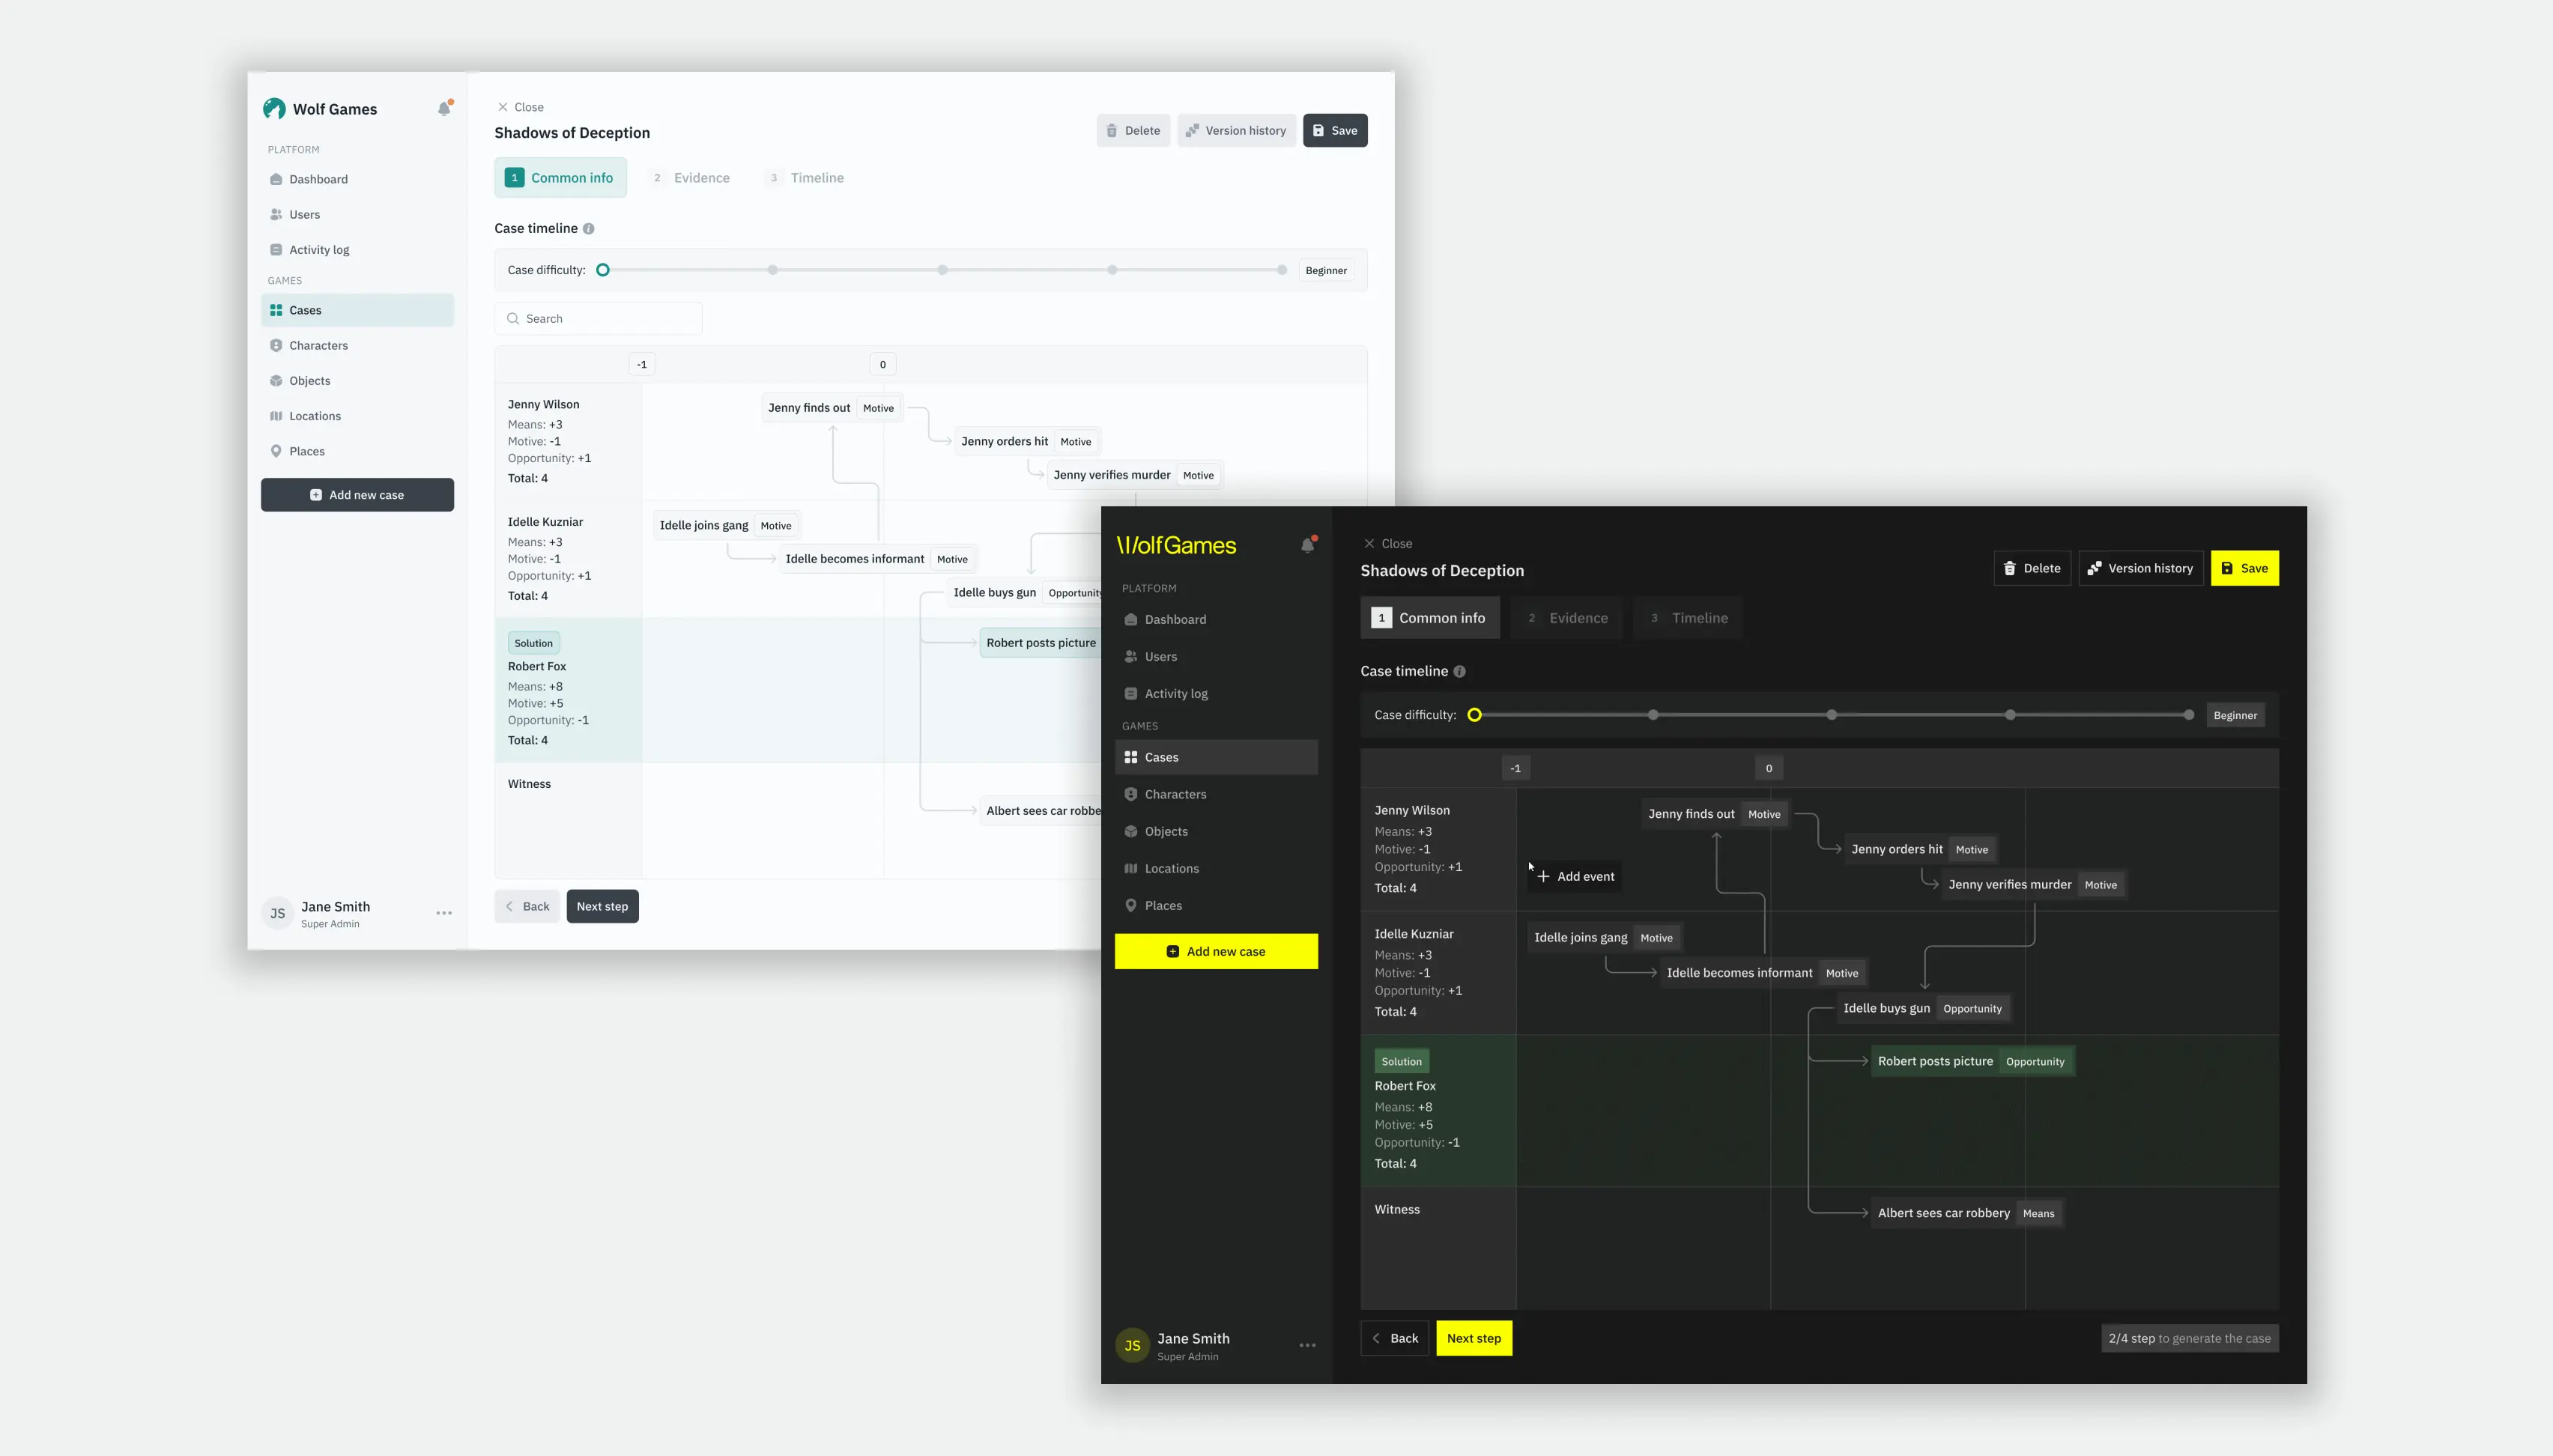Open notifications bell in dark window

point(1307,545)
